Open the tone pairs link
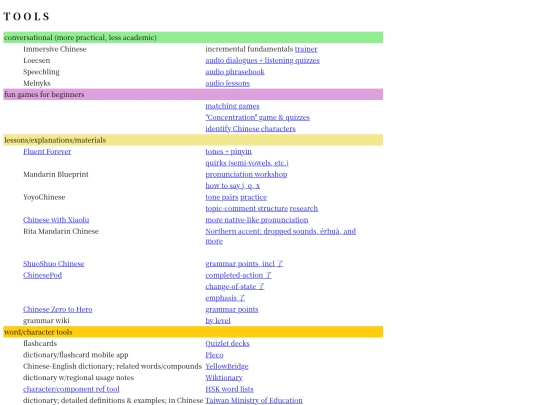This screenshot has height=405, width=540. [222, 197]
